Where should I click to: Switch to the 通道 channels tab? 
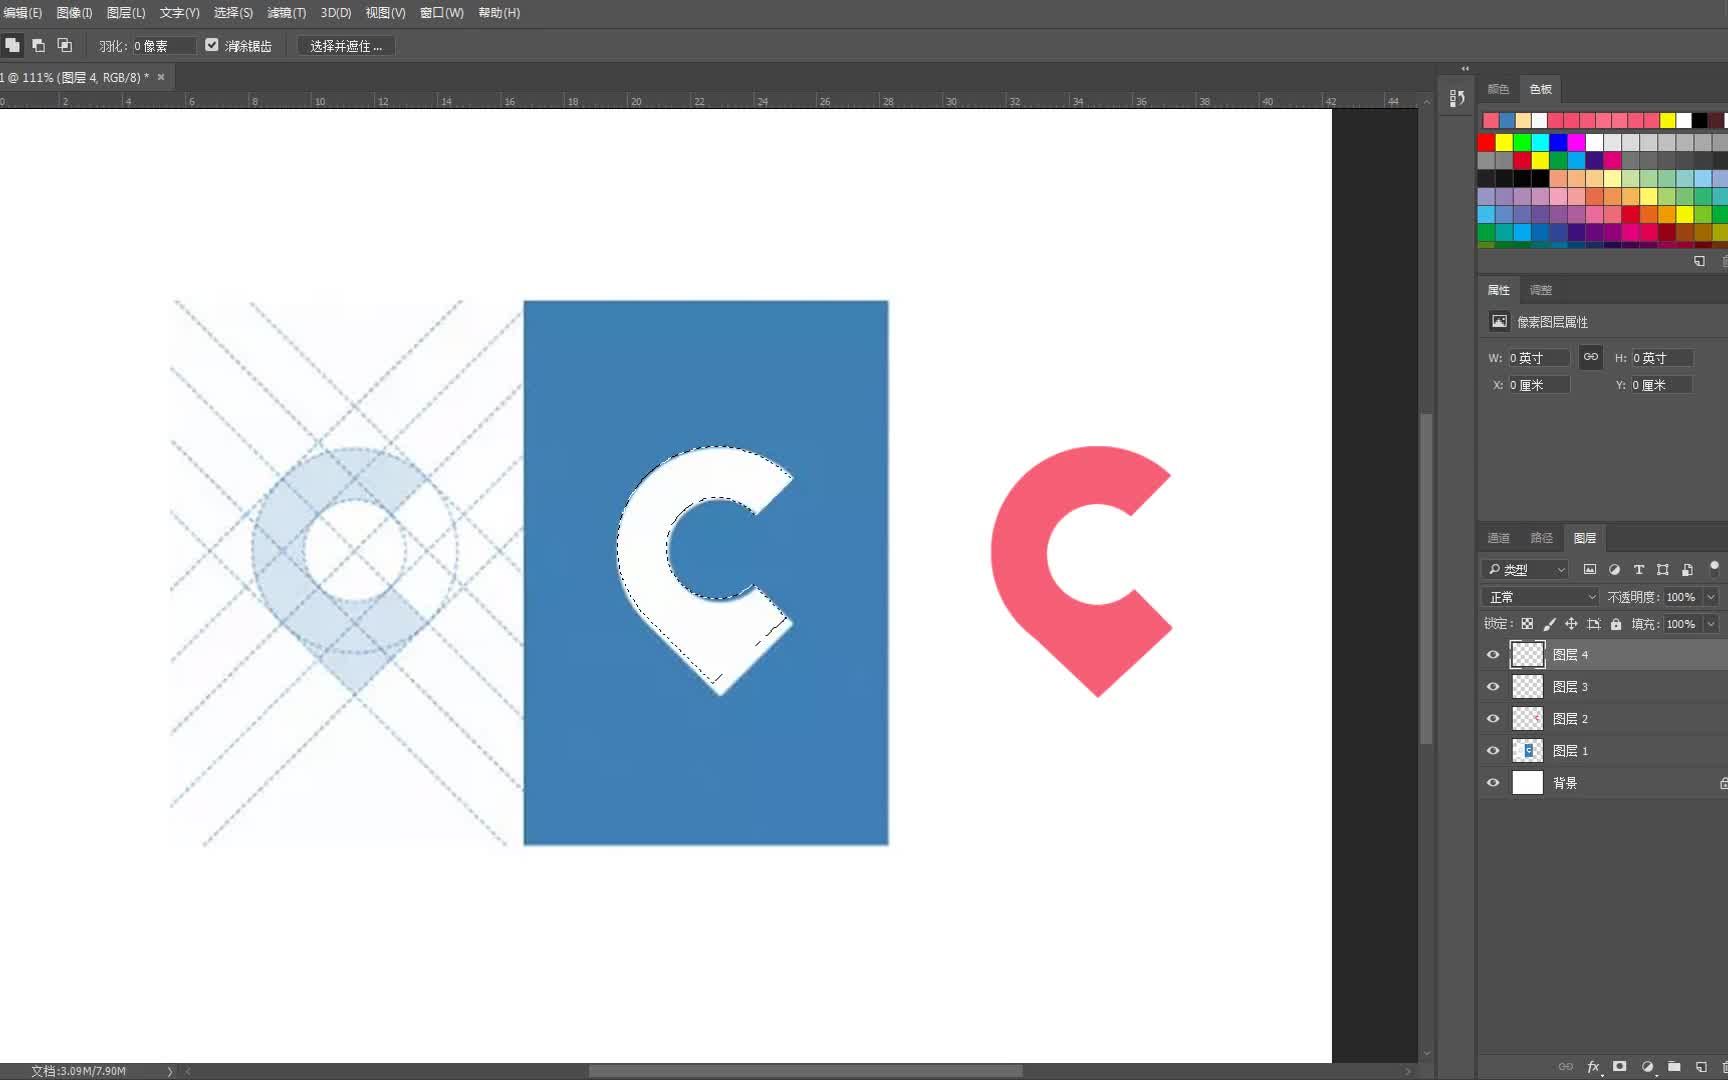point(1498,538)
